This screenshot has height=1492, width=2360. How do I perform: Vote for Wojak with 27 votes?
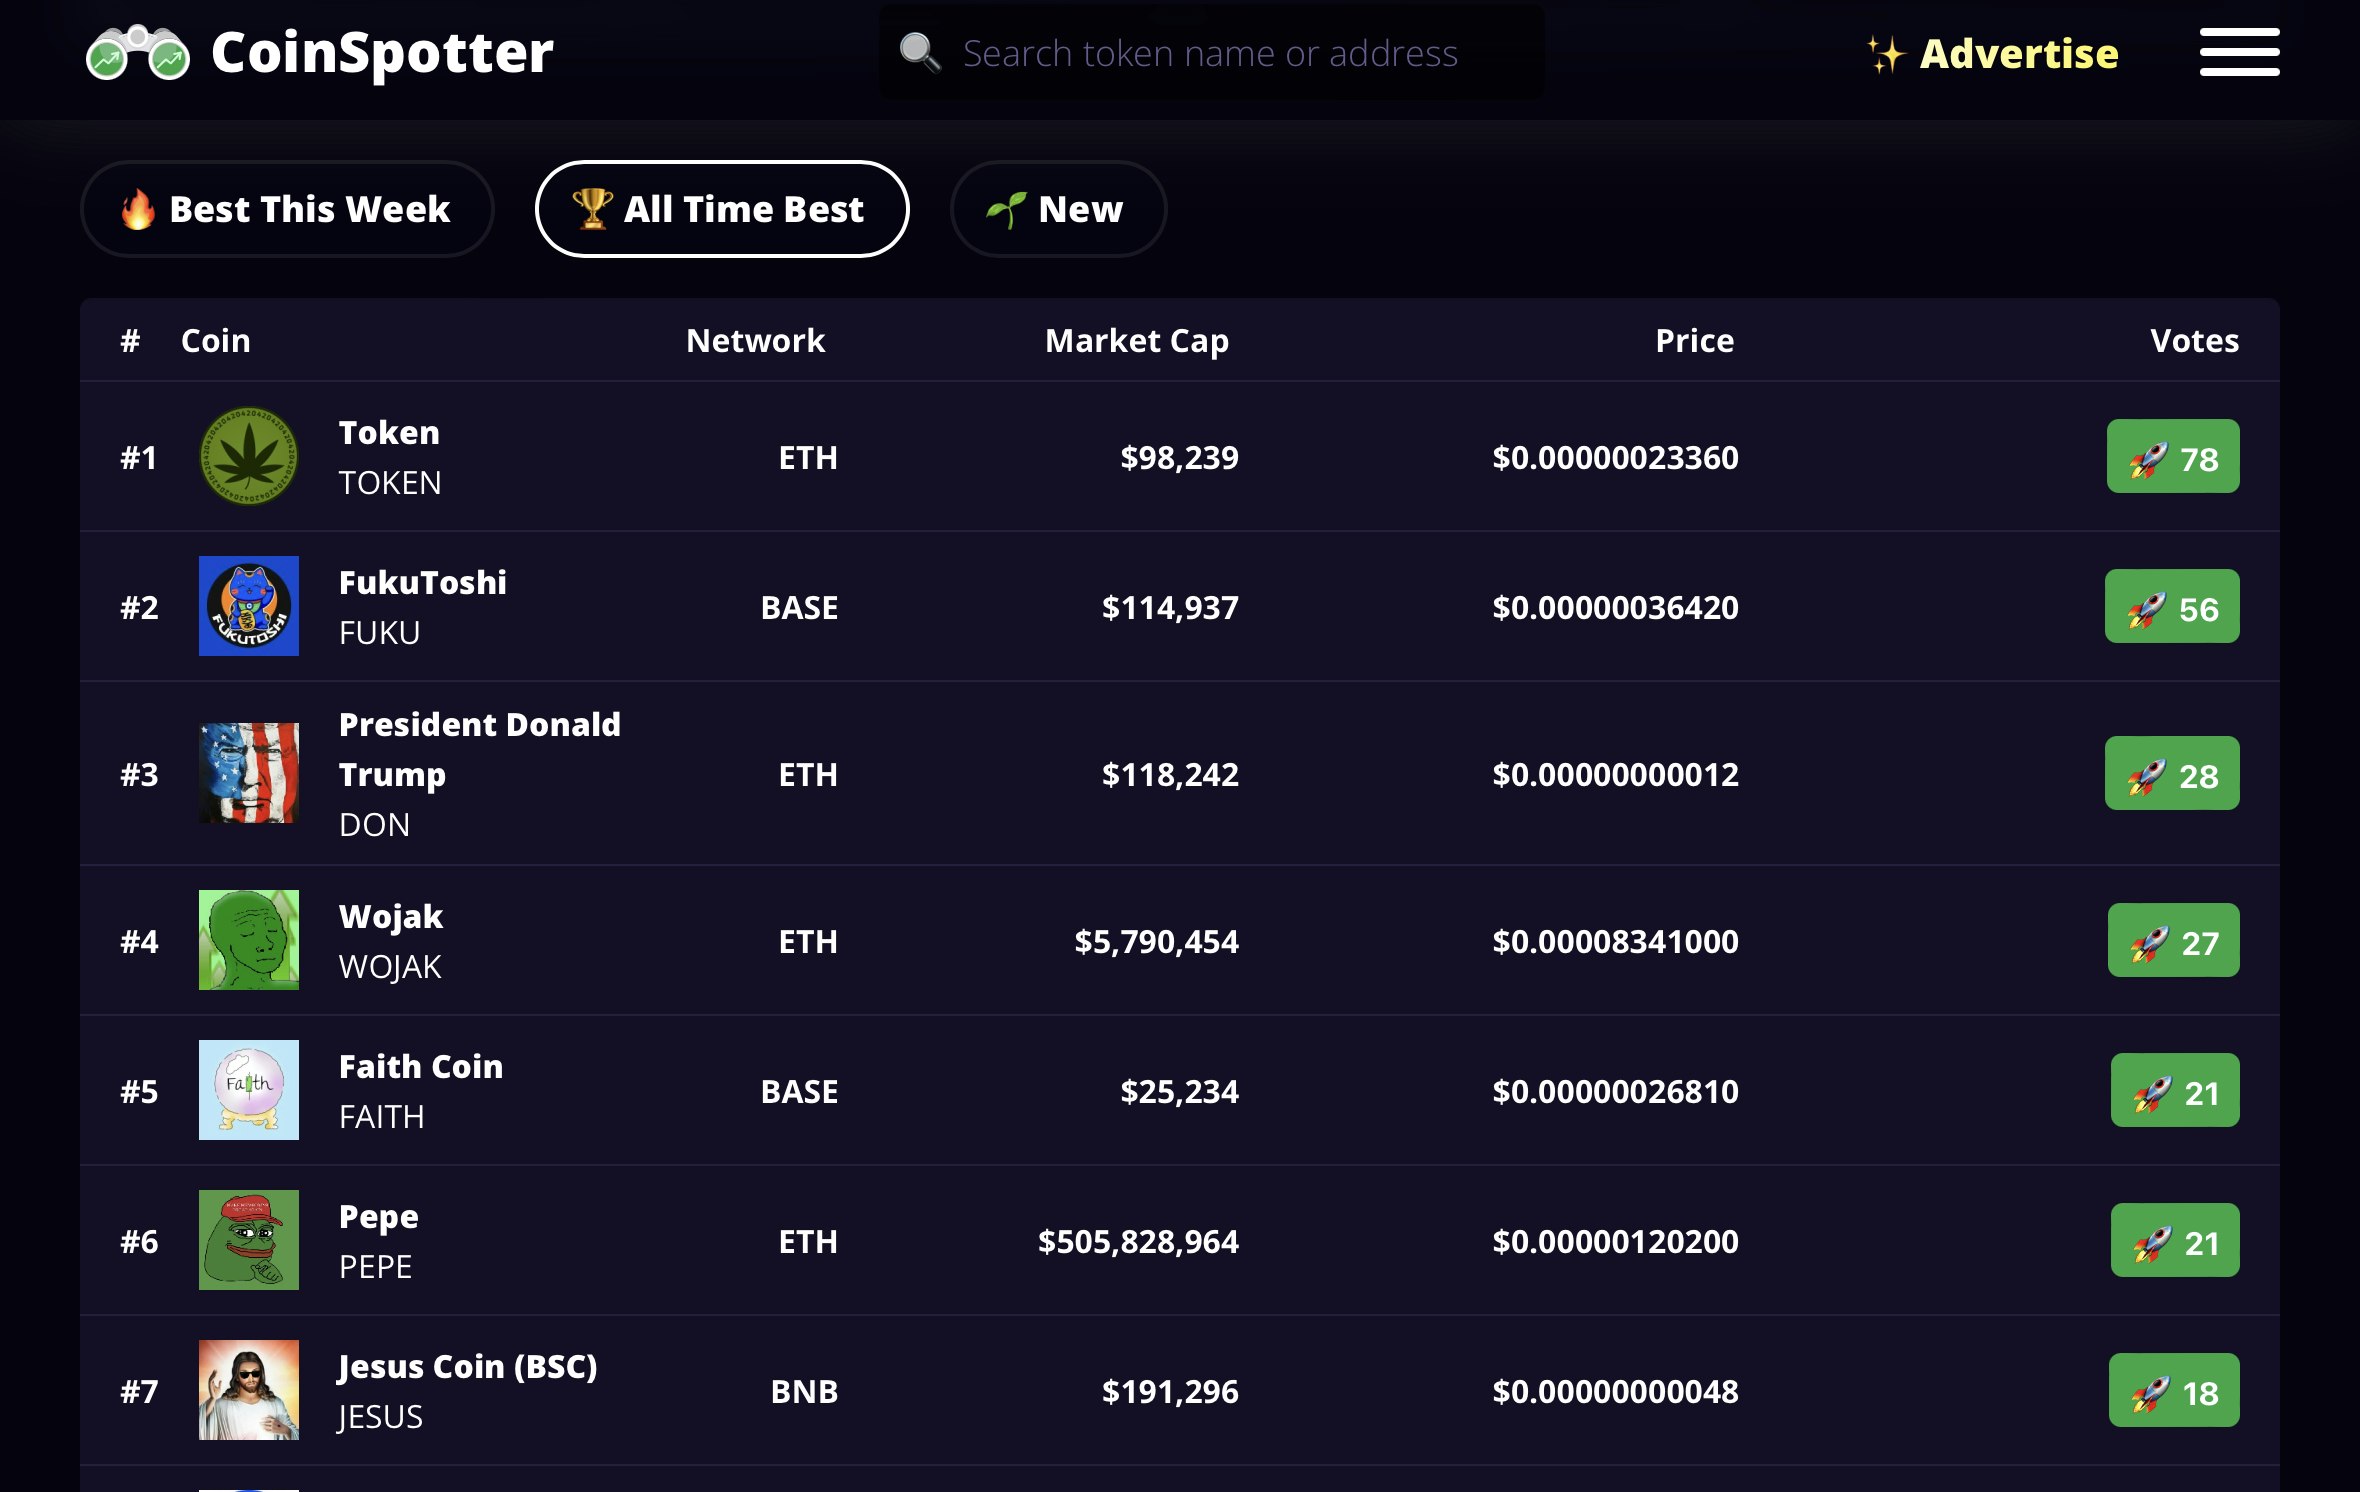[2174, 940]
